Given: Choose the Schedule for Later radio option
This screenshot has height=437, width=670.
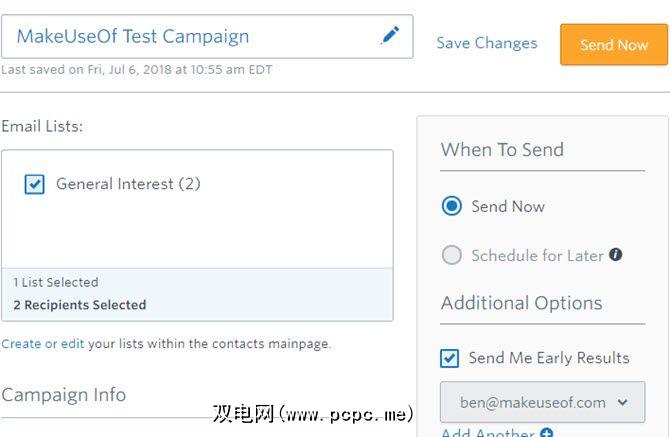Looking at the screenshot, I should pos(452,255).
